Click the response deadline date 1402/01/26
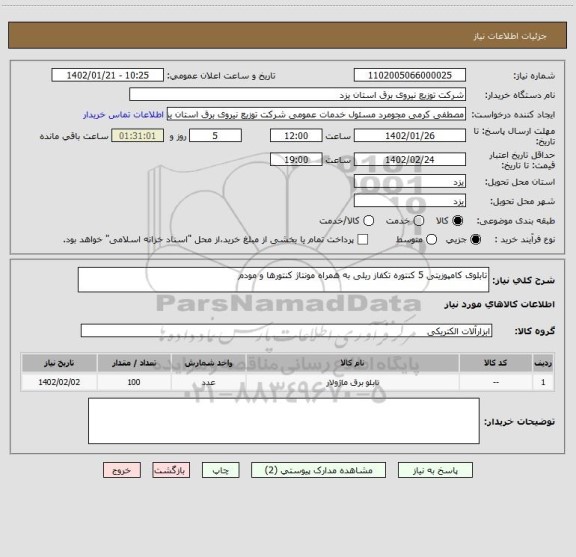 pos(410,136)
